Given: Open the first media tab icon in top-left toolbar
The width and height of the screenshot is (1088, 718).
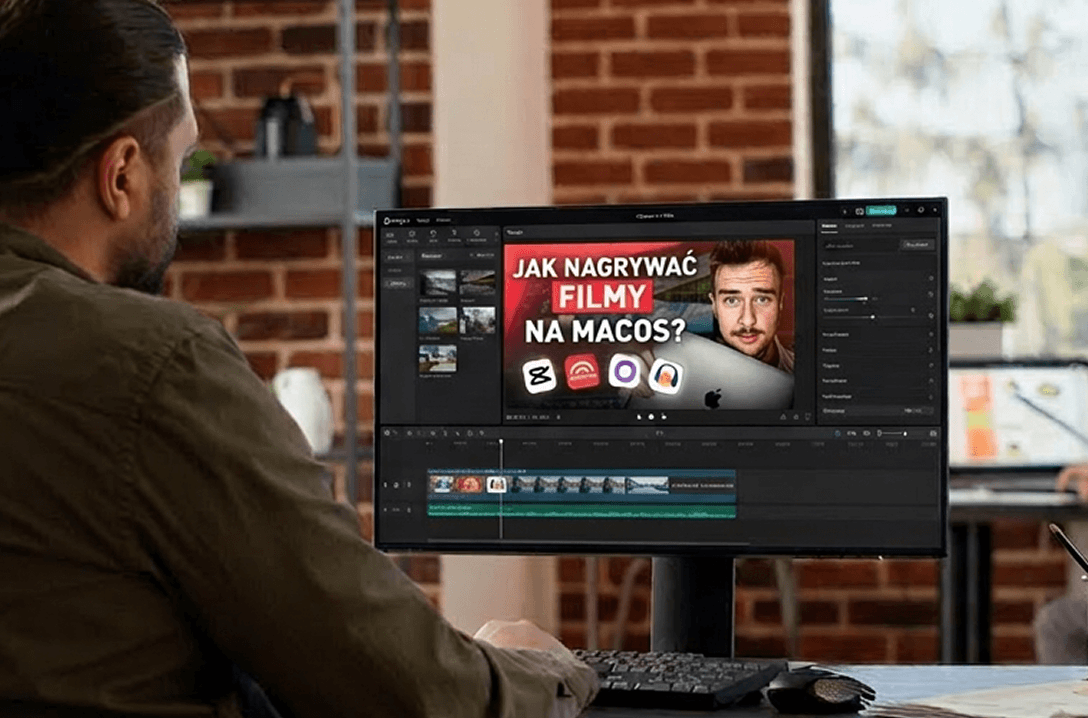Looking at the screenshot, I should [x=391, y=236].
